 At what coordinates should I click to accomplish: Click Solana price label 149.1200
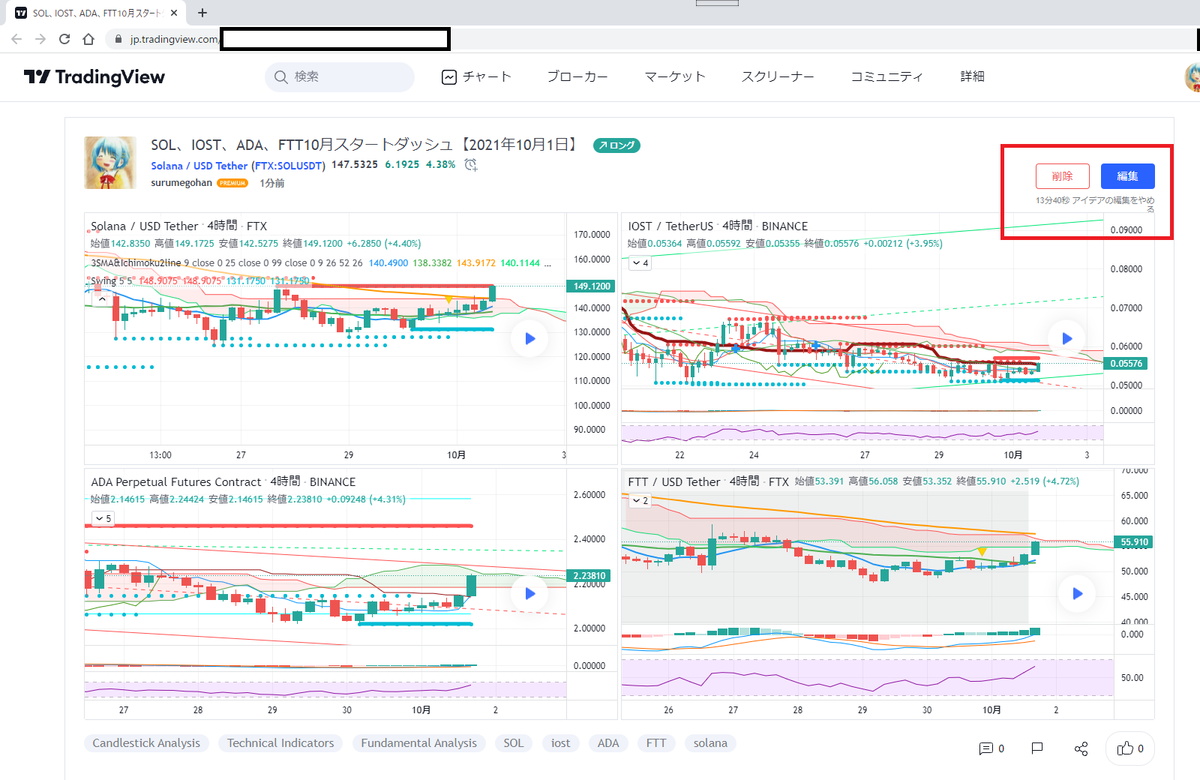[x=589, y=286]
